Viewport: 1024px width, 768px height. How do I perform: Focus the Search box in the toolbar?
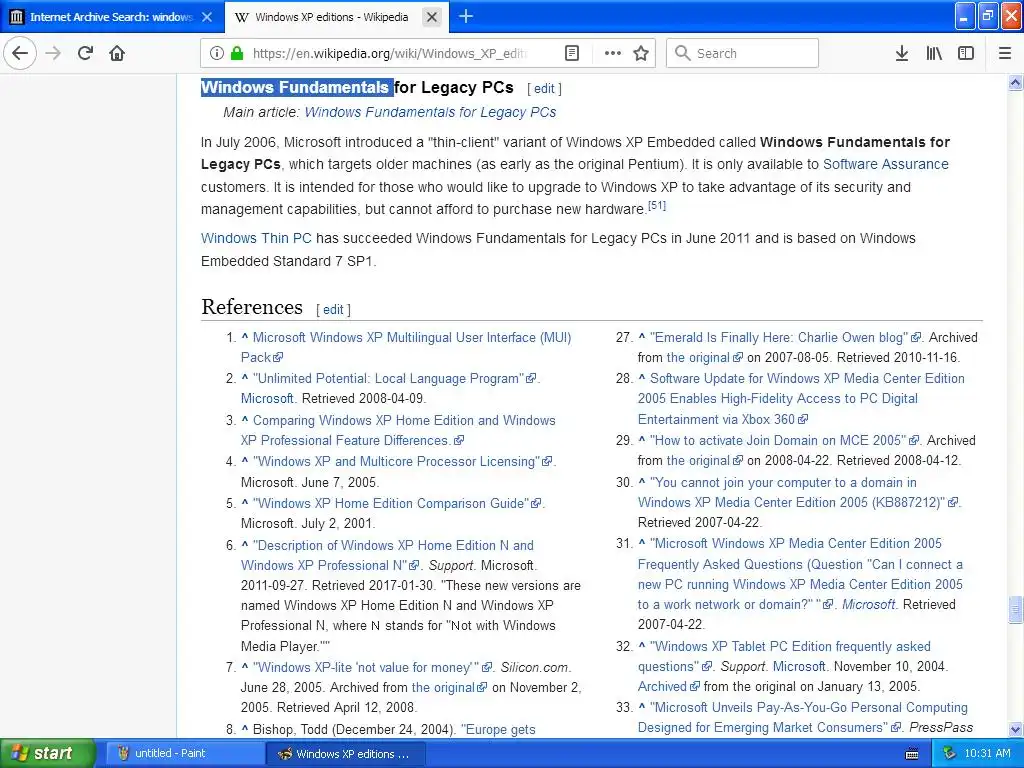tap(743, 53)
